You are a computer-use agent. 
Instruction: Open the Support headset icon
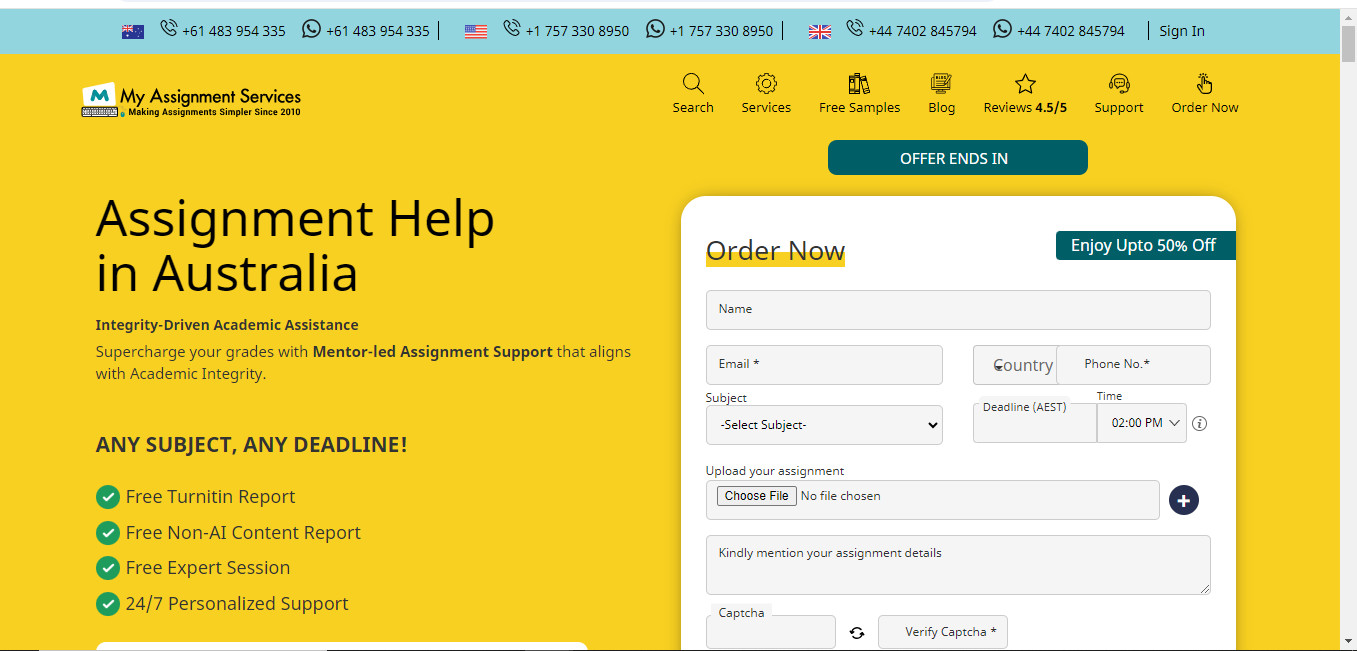pos(1118,84)
